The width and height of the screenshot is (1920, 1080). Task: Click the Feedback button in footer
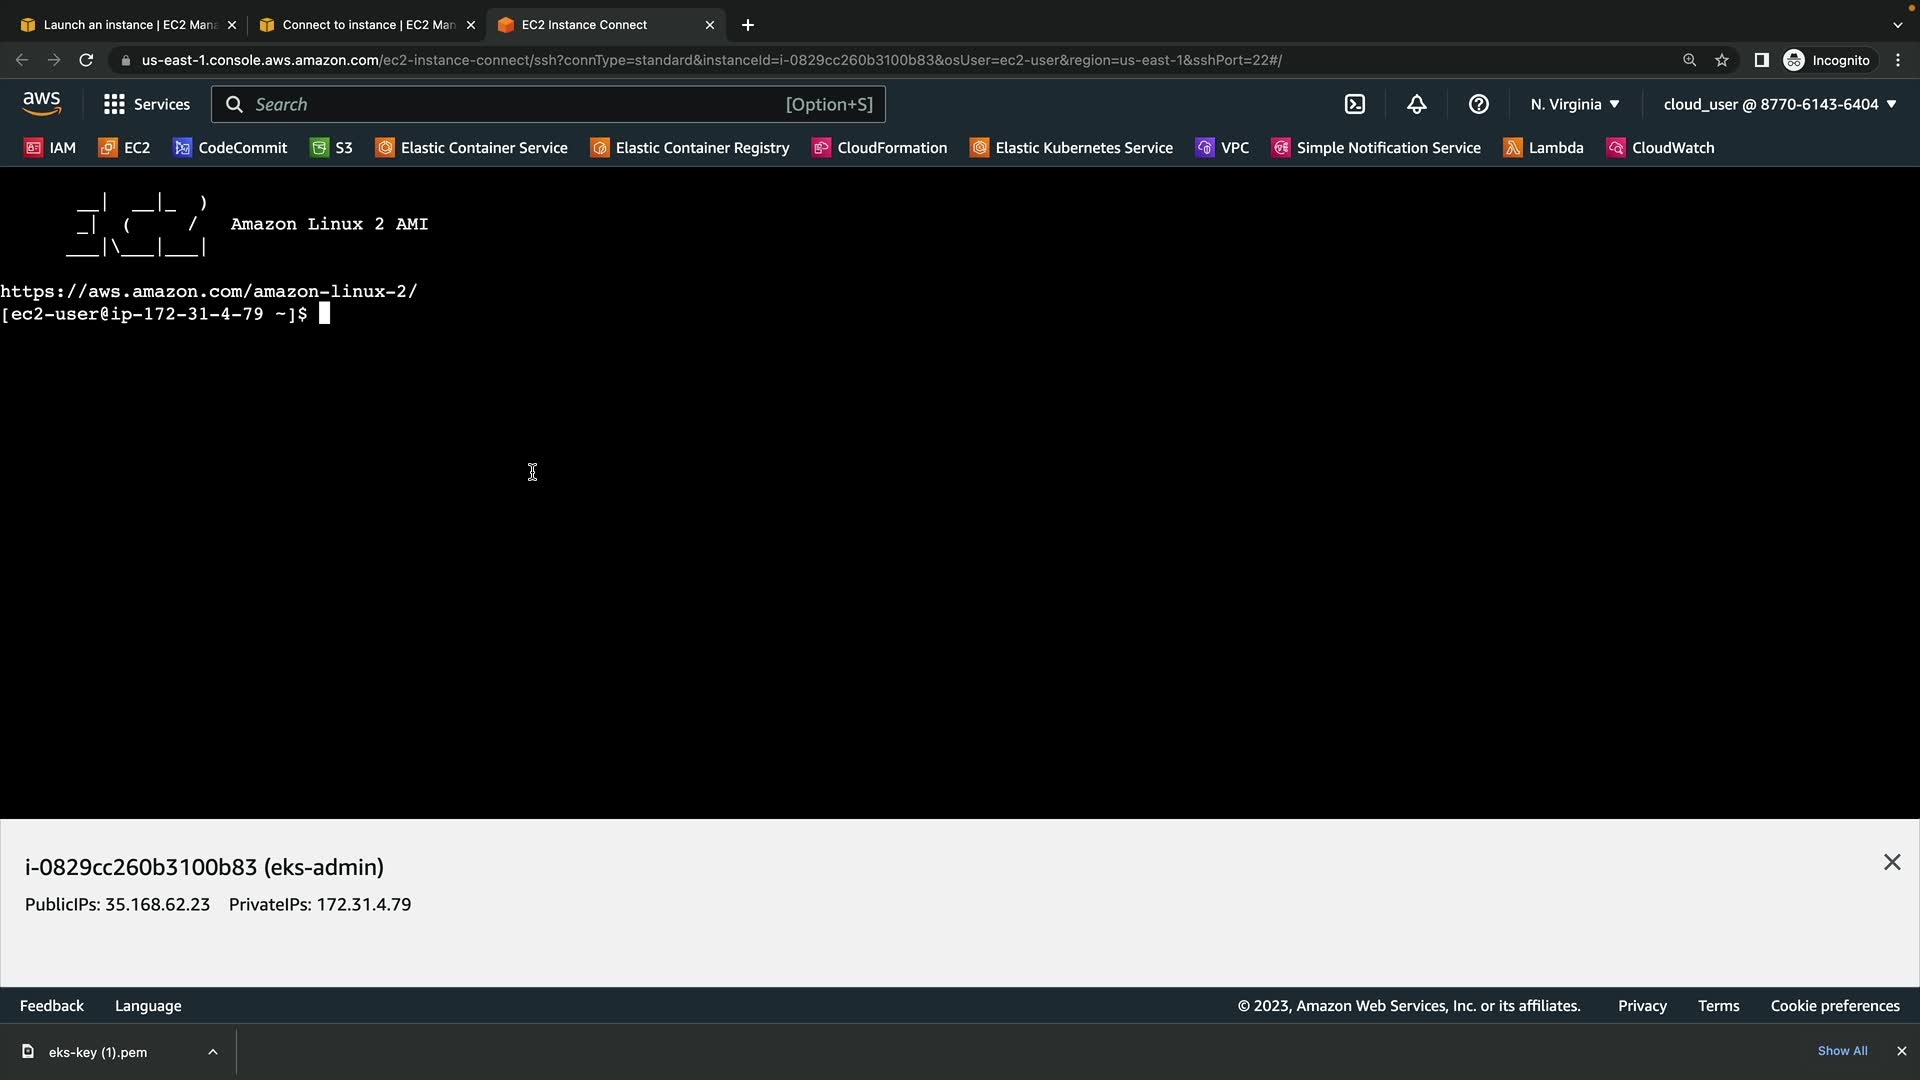point(52,1006)
